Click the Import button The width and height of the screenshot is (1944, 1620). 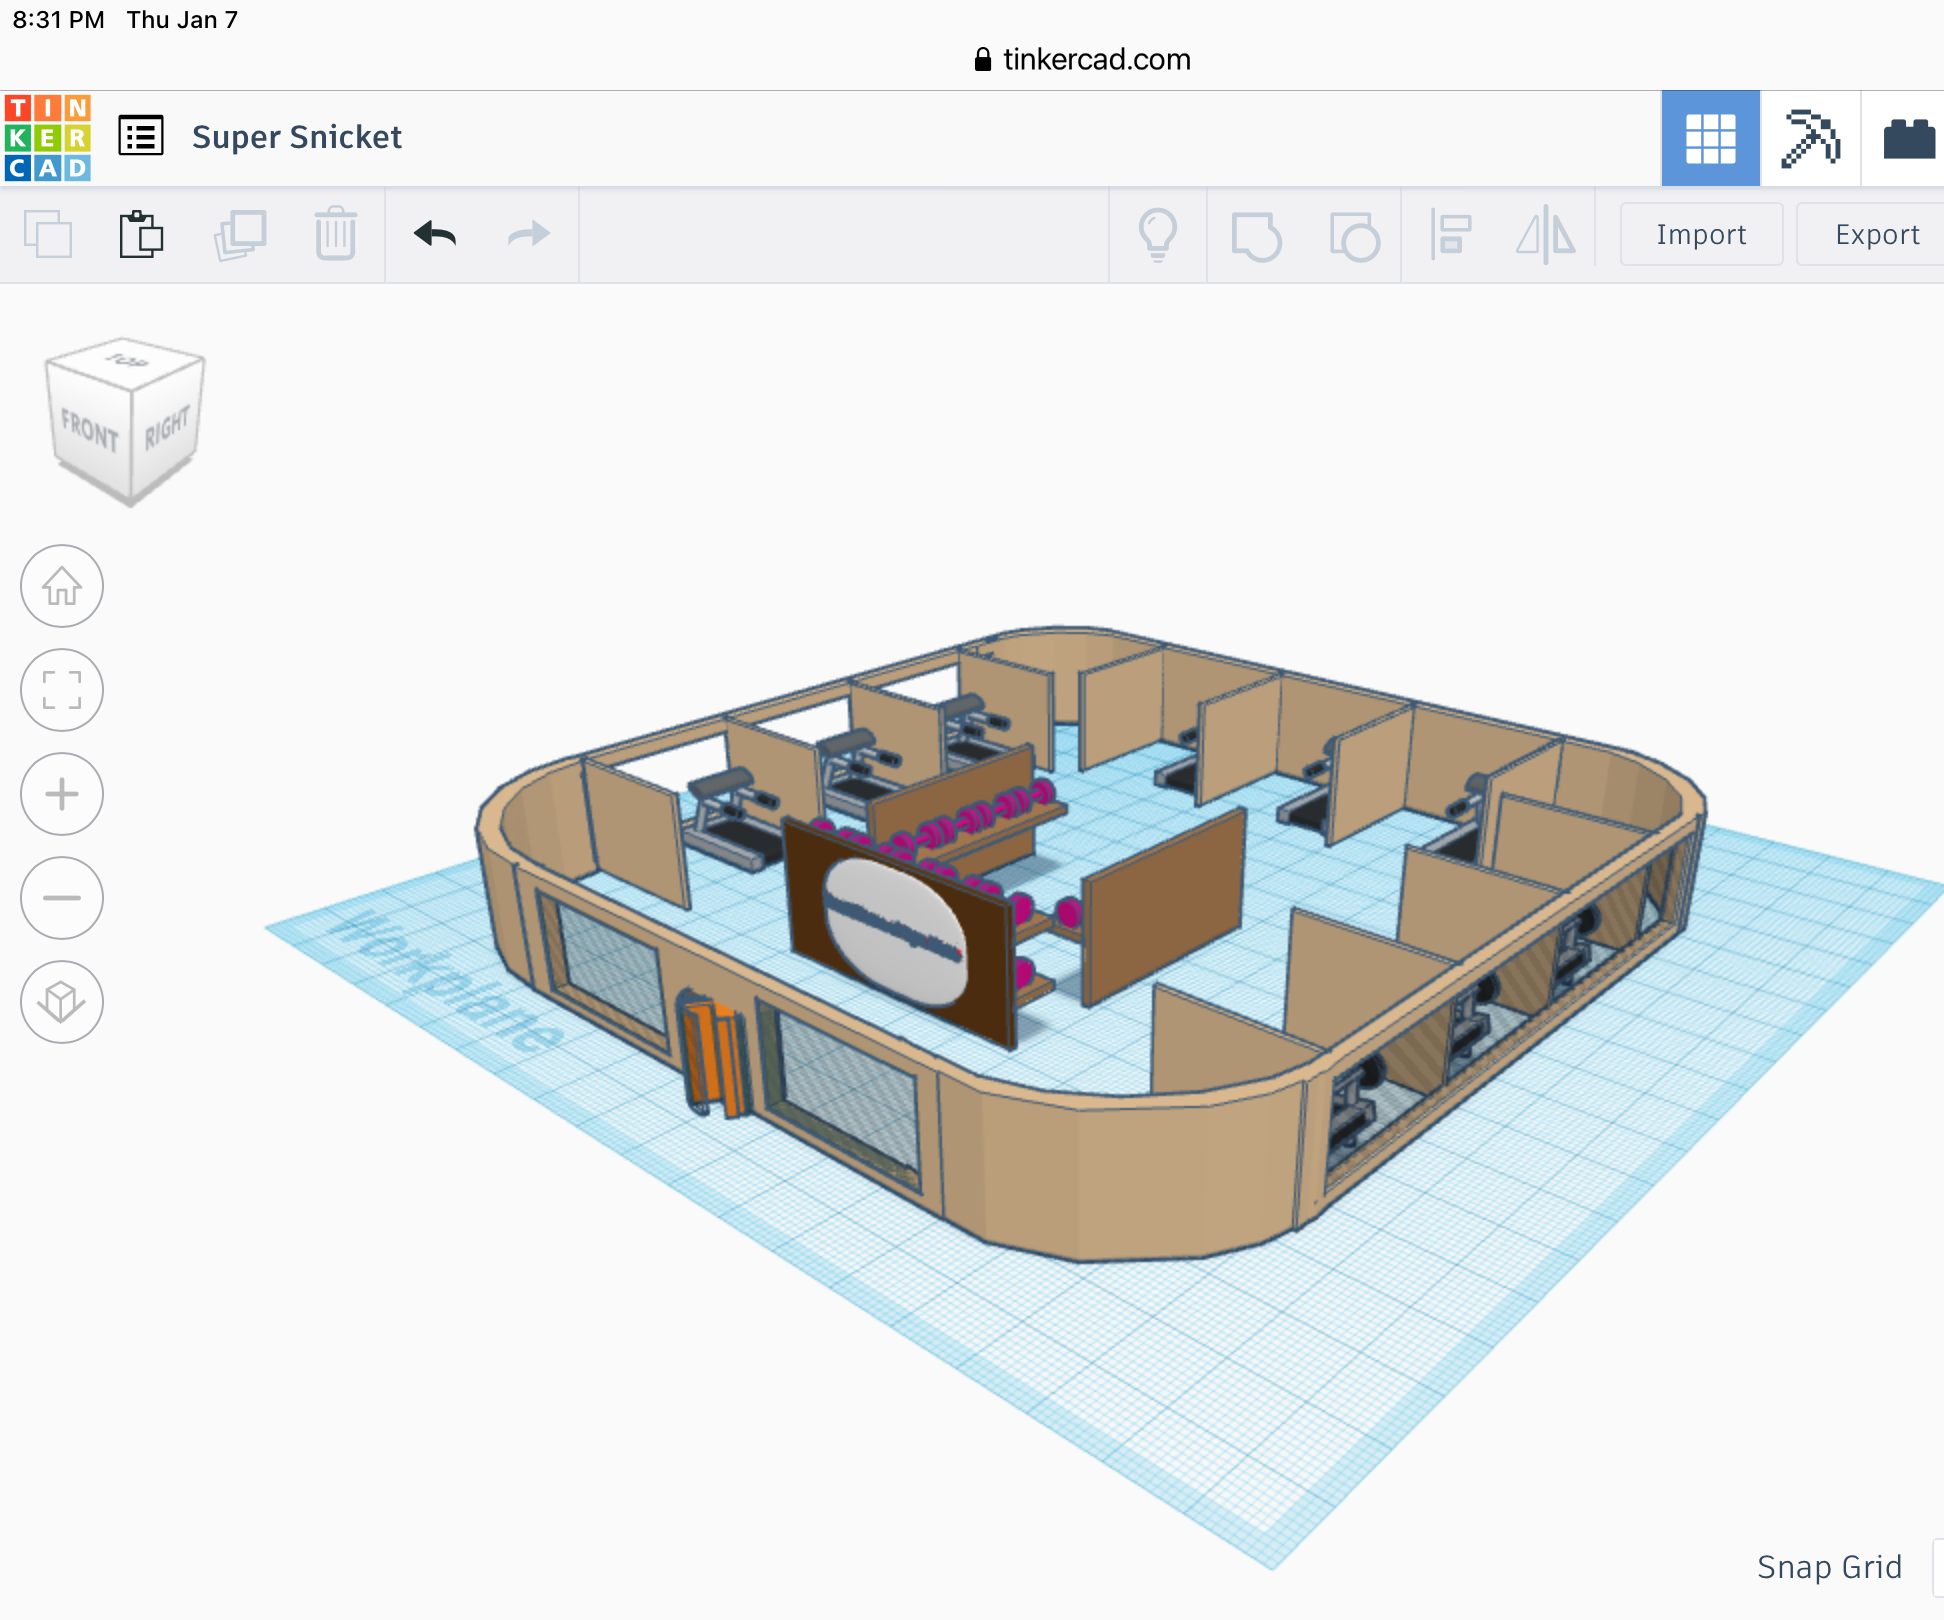1700,235
